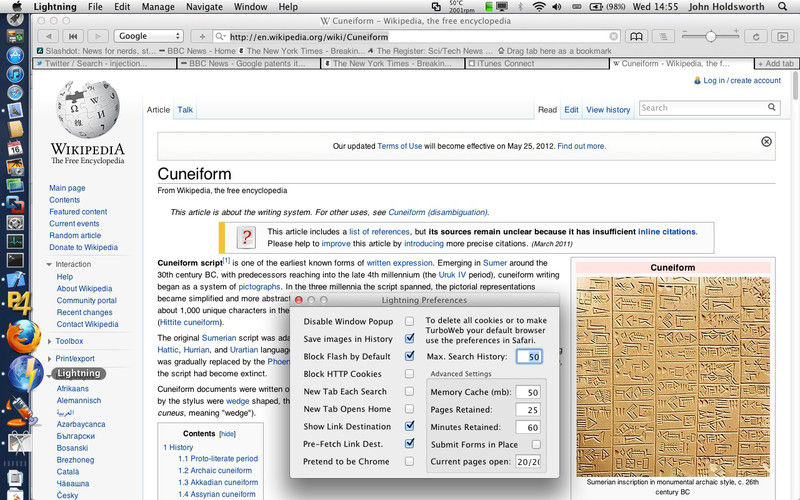Open the App Store dock icon
This screenshot has width=800, height=500.
[x=15, y=55]
